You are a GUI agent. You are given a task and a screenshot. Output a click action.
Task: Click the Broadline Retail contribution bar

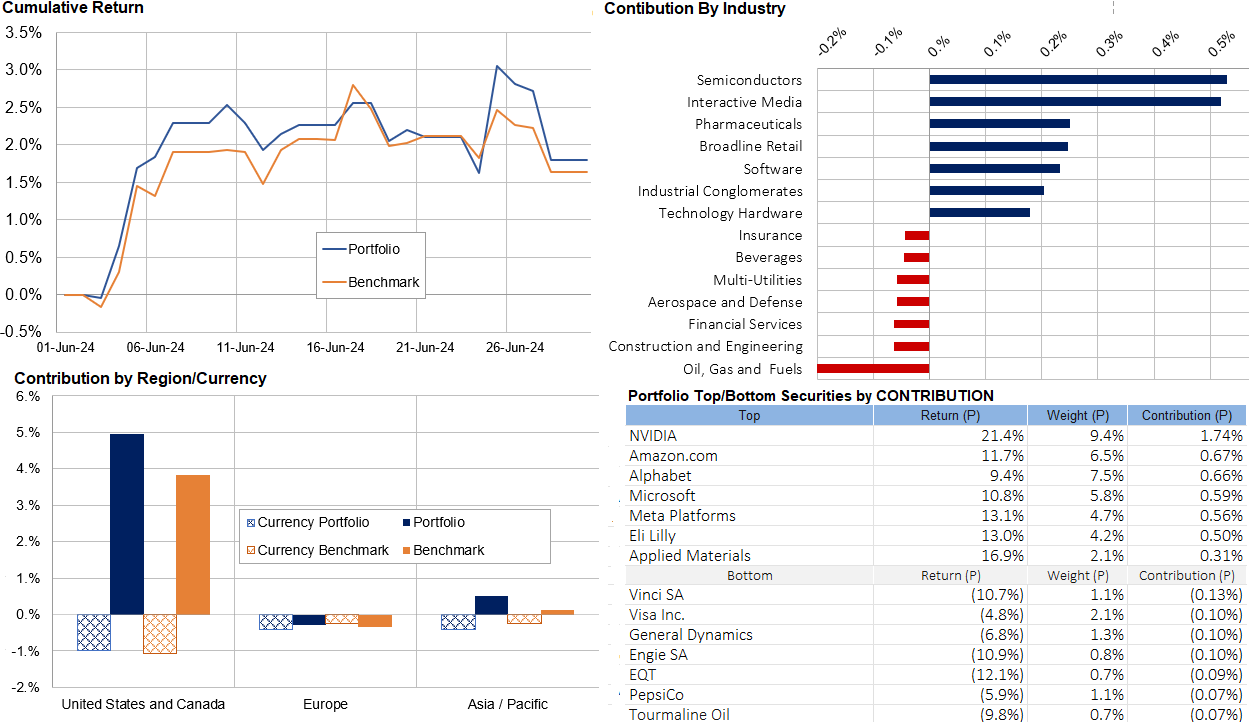pyautogui.click(x=999, y=146)
